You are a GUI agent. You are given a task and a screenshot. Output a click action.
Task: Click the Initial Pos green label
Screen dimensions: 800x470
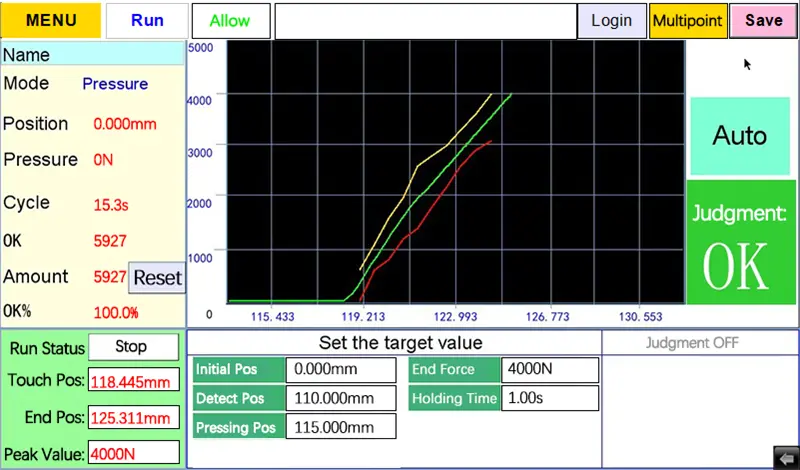point(239,370)
